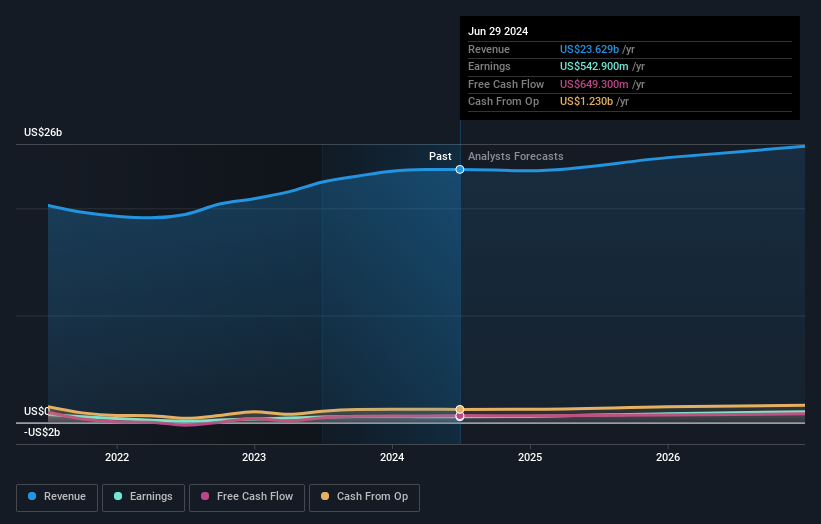Toggle the Free Cash Flow legend button
Viewport: 821px width, 524px height.
coord(247,497)
